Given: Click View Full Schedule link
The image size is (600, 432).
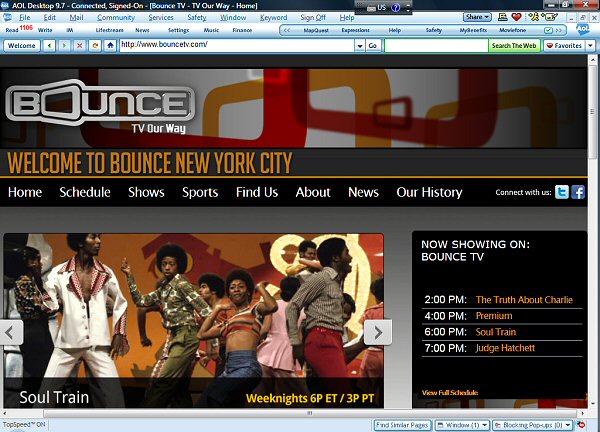Looking at the screenshot, I should [x=450, y=393].
